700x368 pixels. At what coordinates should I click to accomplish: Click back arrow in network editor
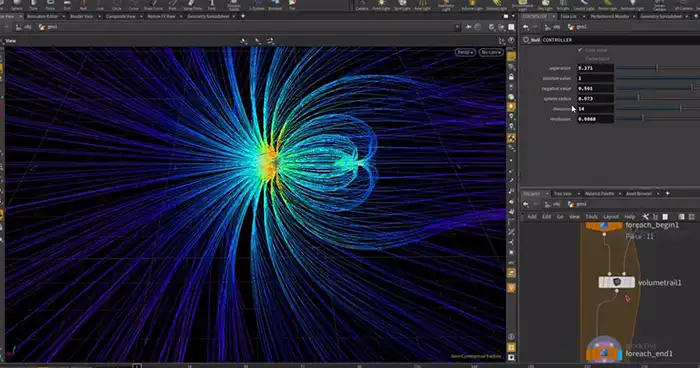tap(526, 204)
